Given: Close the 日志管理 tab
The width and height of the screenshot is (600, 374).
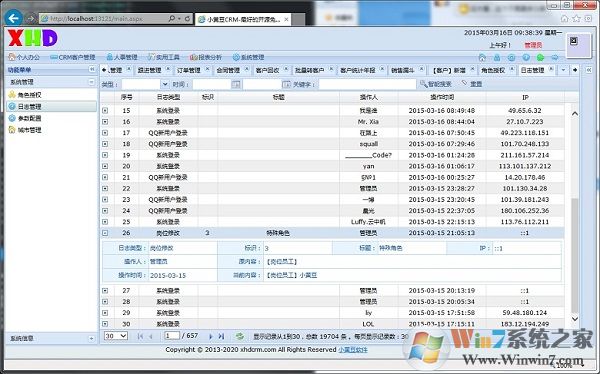Looking at the screenshot, I should [551, 69].
